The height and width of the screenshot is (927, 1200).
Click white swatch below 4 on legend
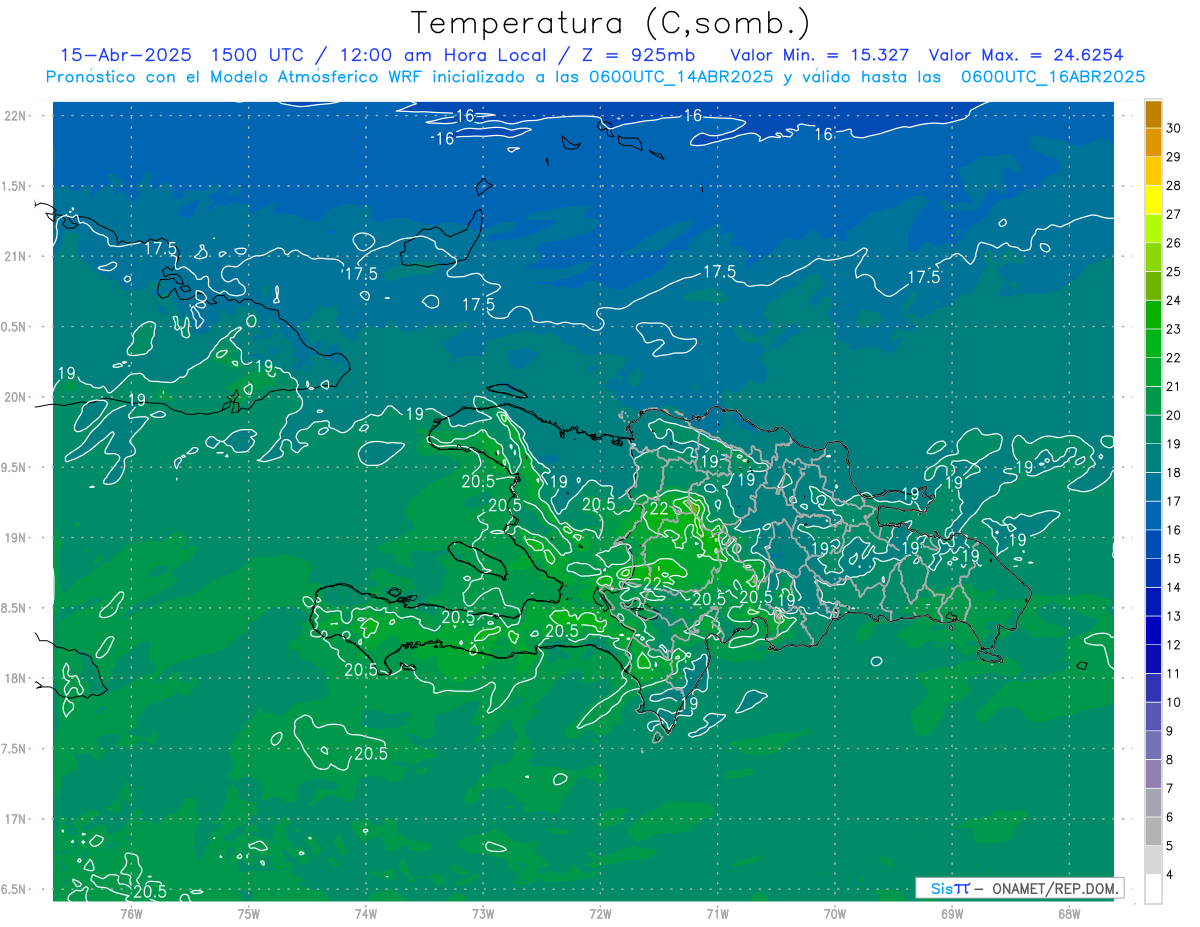point(1153,889)
